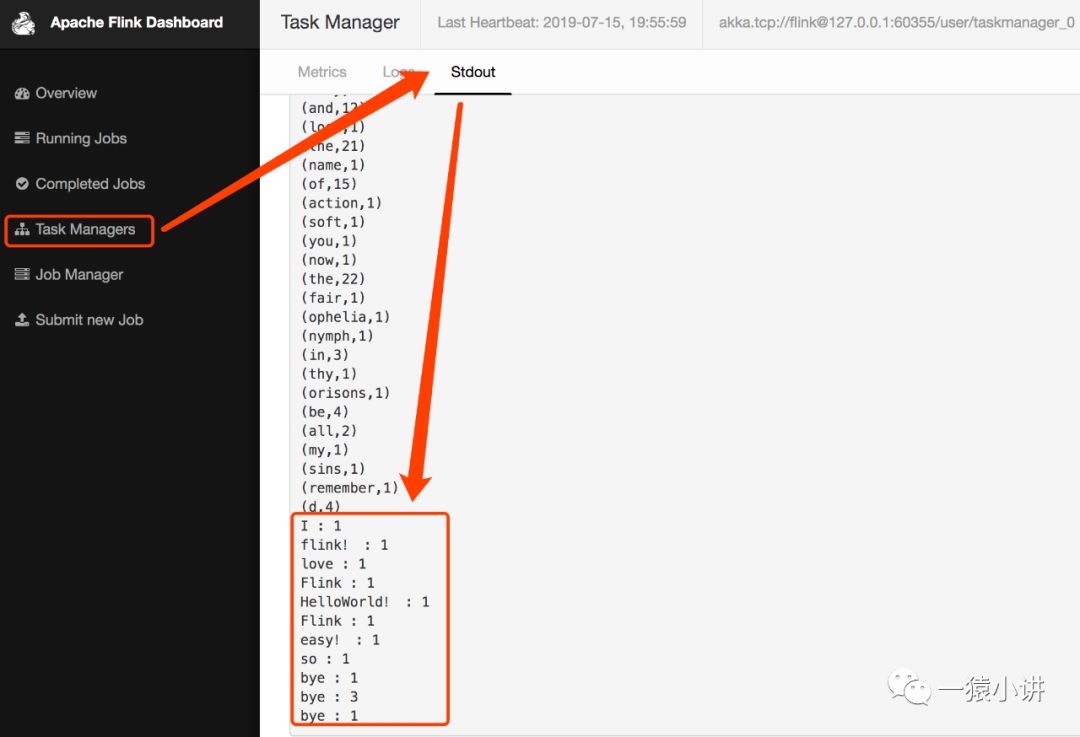The image size is (1080, 737).
Task: Click the output line I : 1
Action: click(321, 526)
